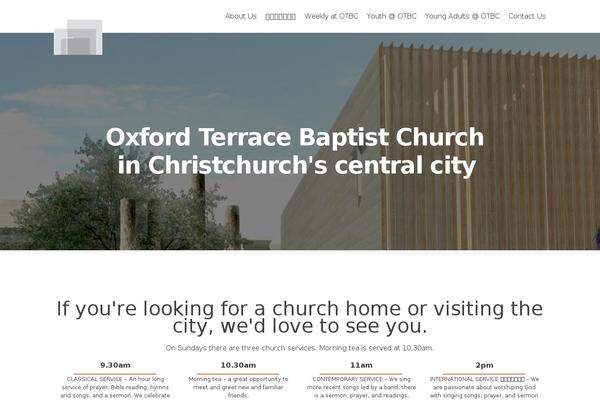Select the 11am service time heading
The image size is (600, 400).
(361, 365)
